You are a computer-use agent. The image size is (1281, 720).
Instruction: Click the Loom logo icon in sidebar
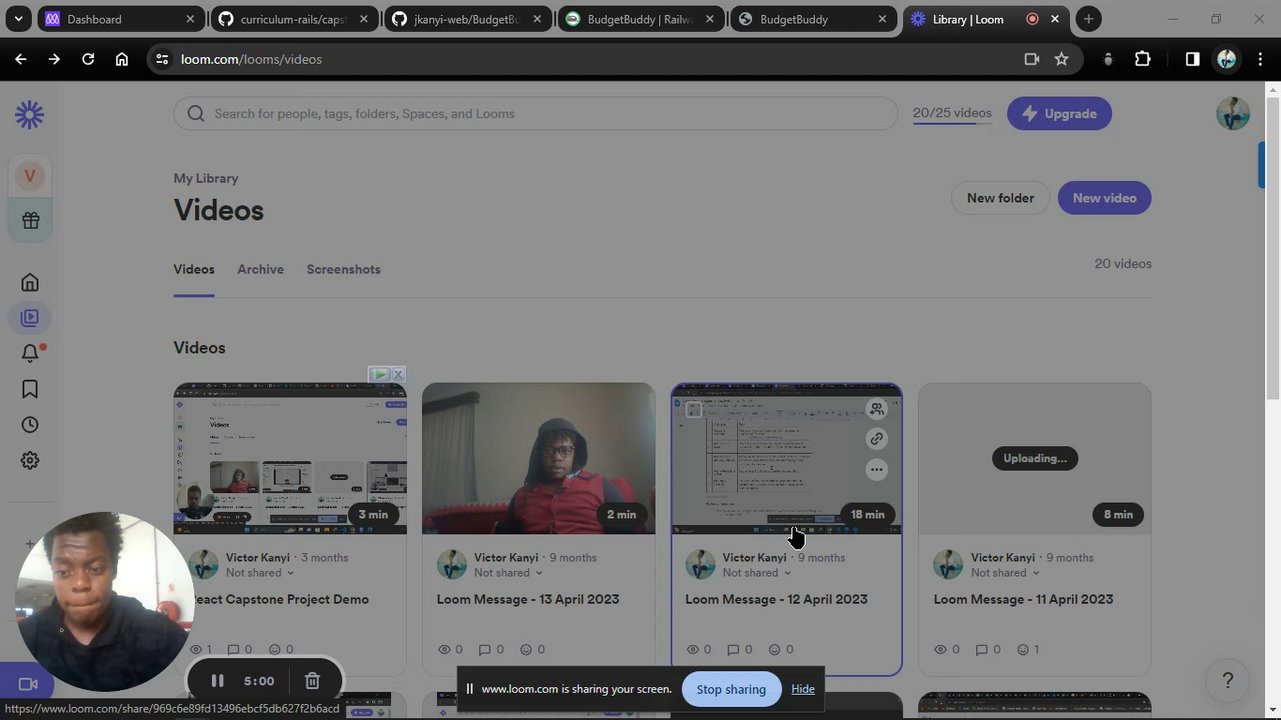tap(30, 115)
